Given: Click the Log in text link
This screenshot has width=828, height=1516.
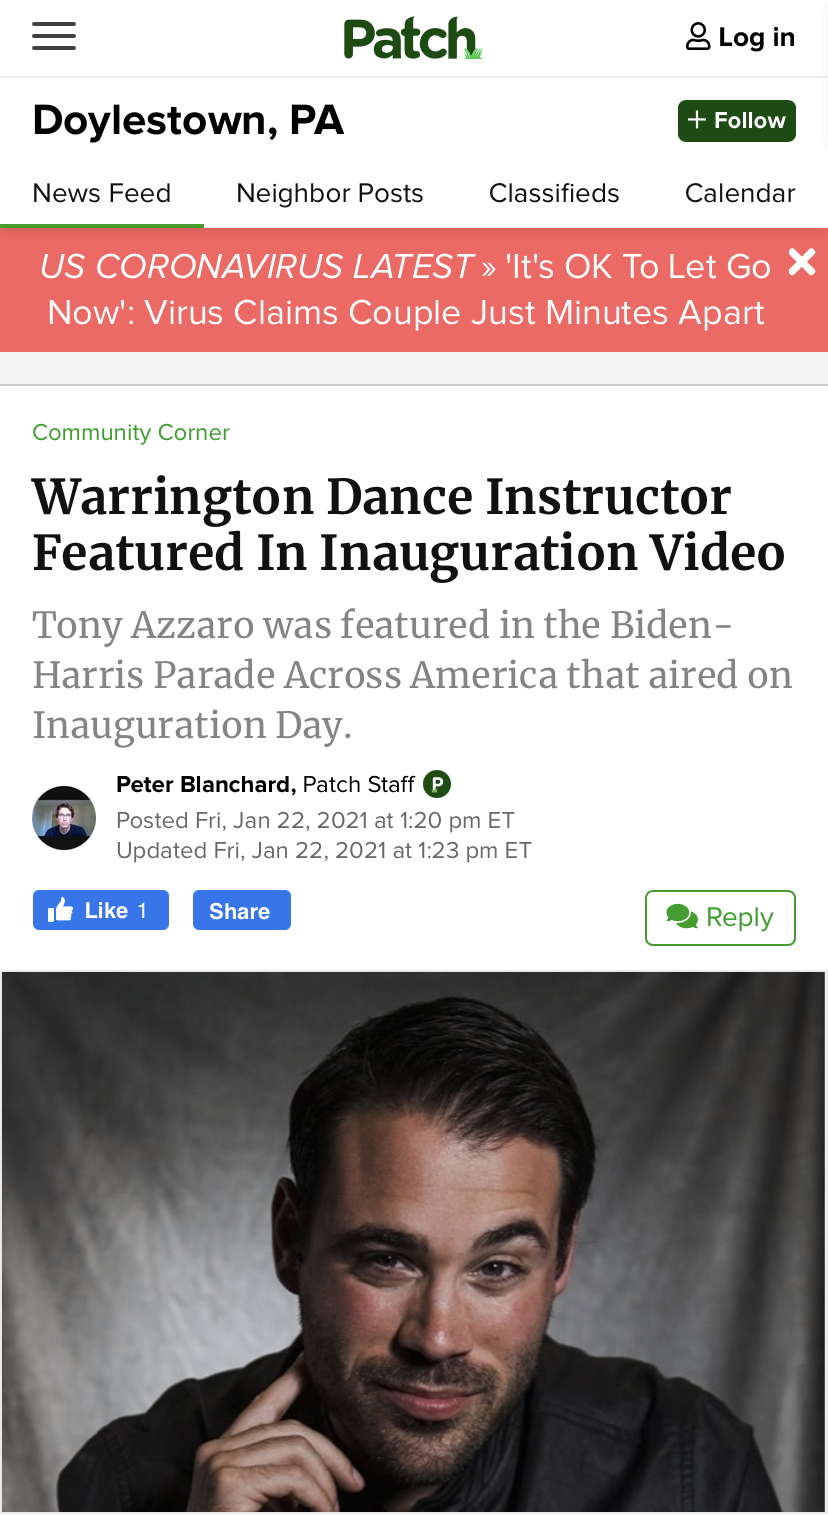Looking at the screenshot, I should (757, 38).
